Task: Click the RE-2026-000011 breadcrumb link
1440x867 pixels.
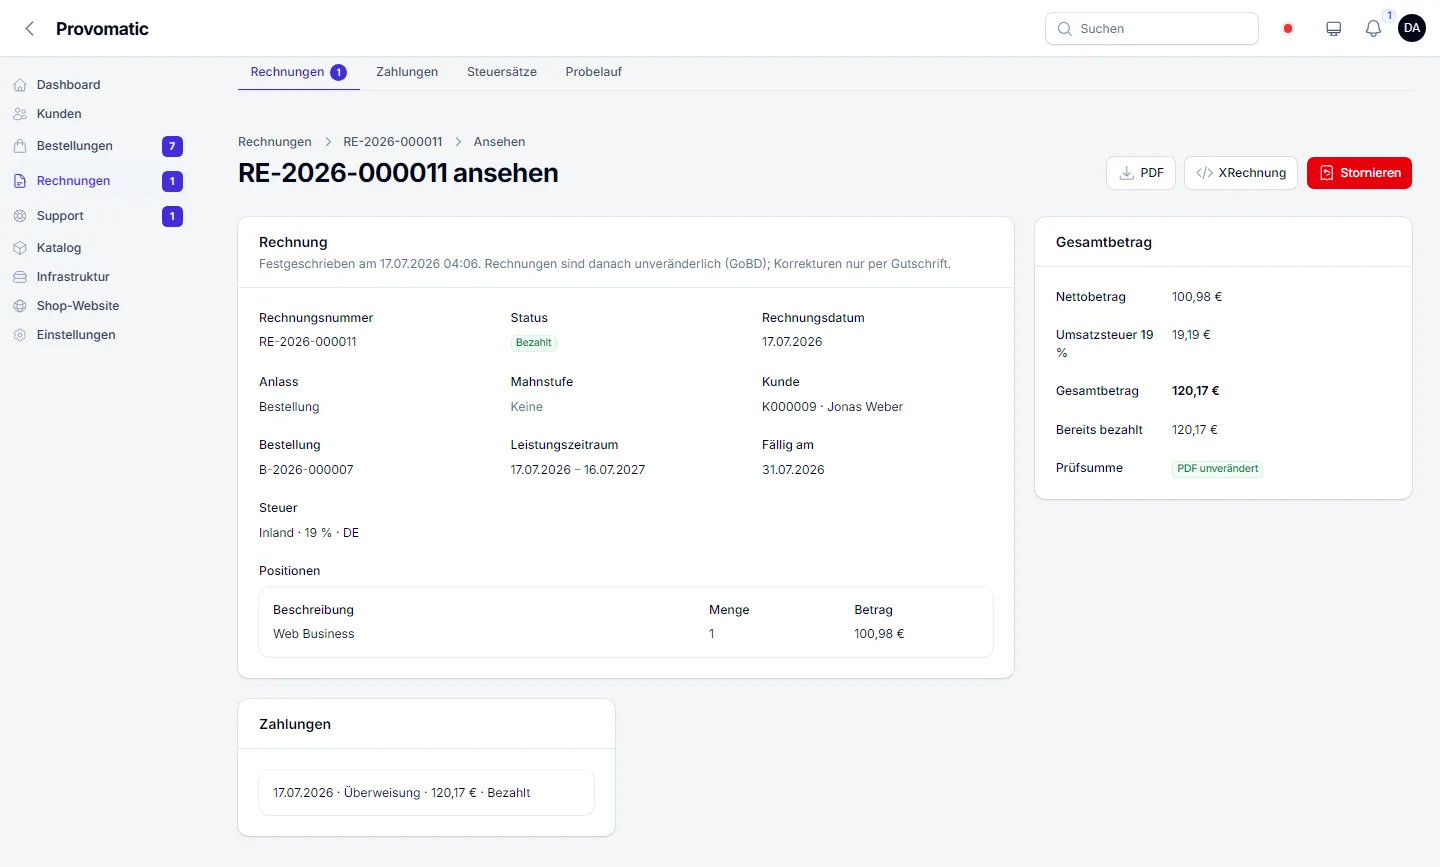Action: tap(393, 142)
